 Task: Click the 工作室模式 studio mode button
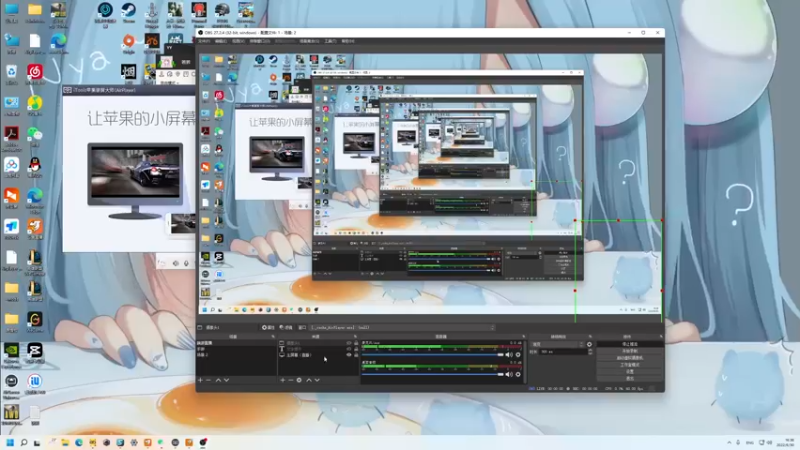(x=630, y=365)
